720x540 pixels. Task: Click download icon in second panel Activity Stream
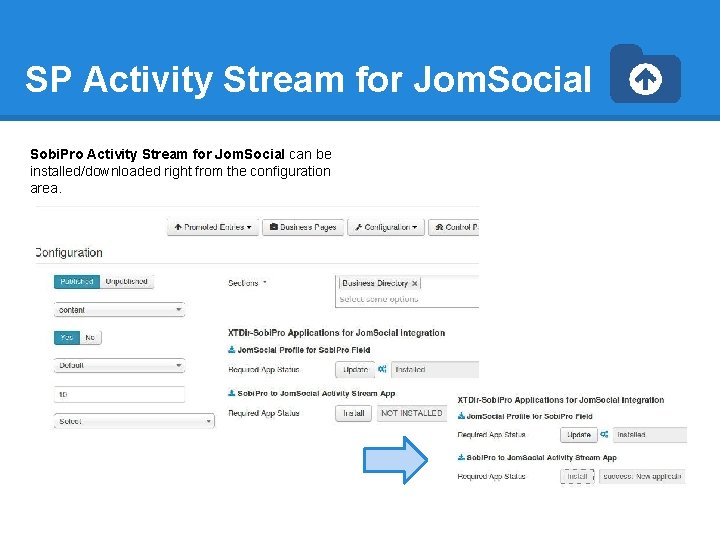(x=461, y=457)
